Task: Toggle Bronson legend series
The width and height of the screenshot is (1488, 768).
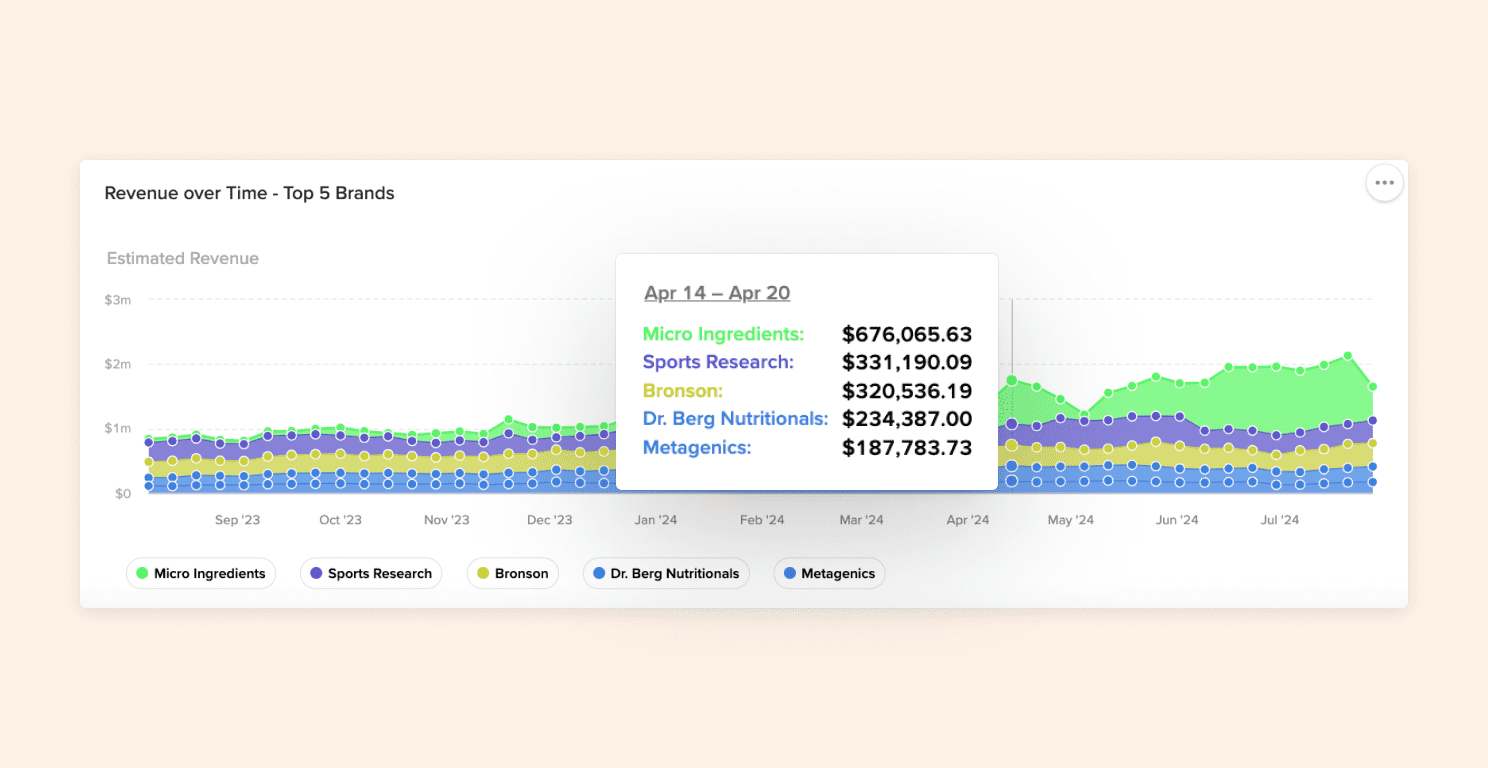Action: pyautogui.click(x=512, y=573)
